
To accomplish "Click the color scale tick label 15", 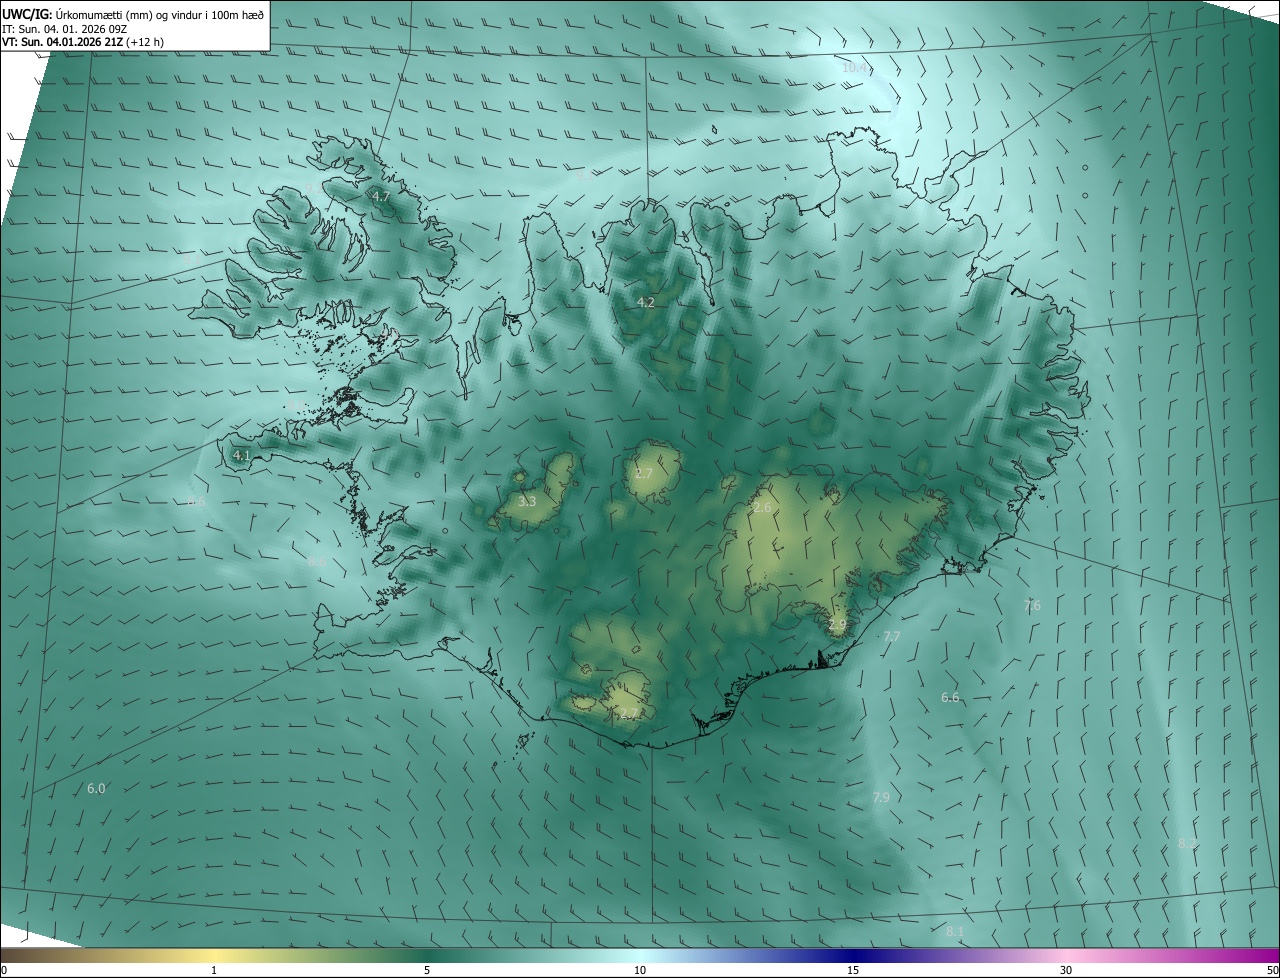I will [x=853, y=970].
